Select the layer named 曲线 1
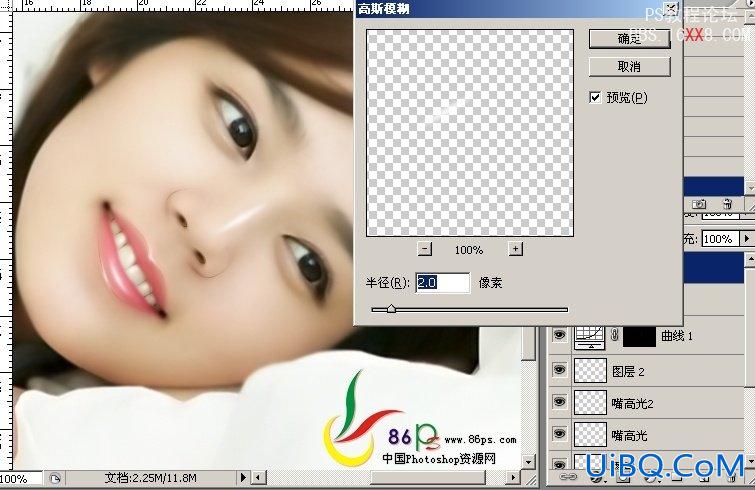 click(x=677, y=336)
